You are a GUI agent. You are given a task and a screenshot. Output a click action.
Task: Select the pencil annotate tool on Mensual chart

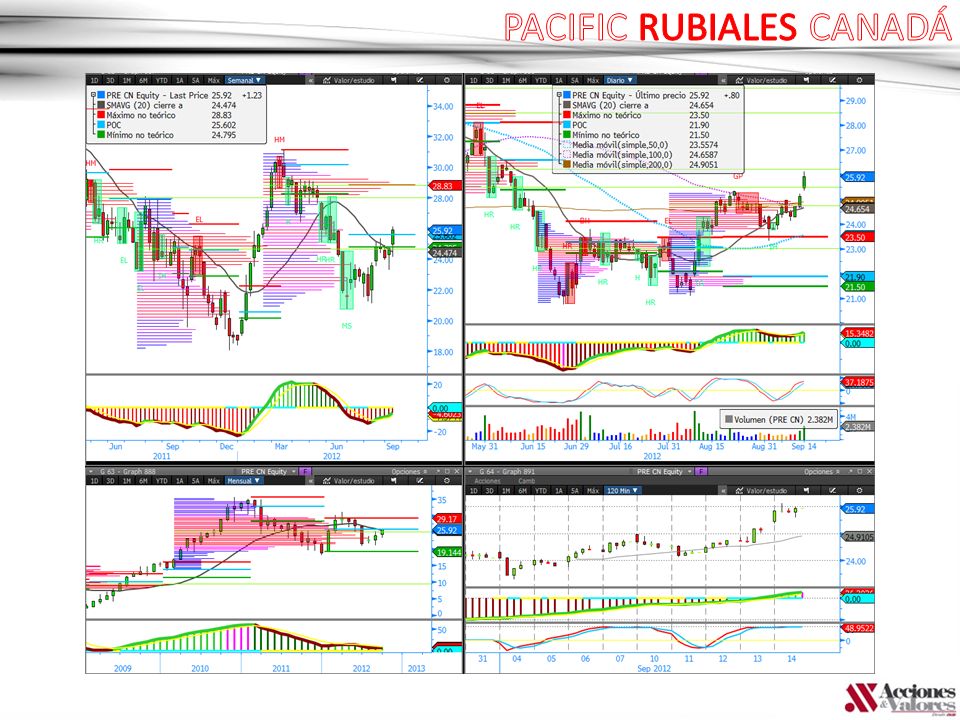click(x=419, y=481)
